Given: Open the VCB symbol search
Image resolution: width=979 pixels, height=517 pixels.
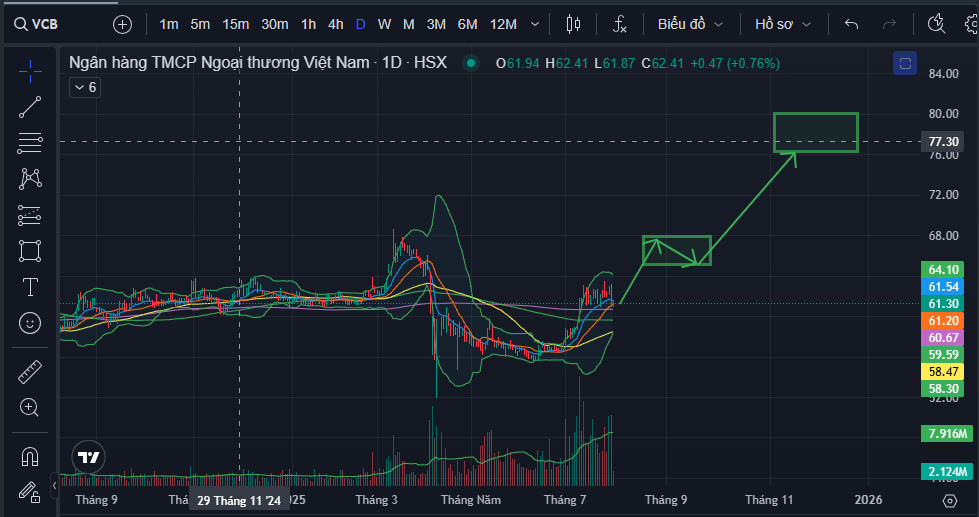Looking at the screenshot, I should point(36,24).
